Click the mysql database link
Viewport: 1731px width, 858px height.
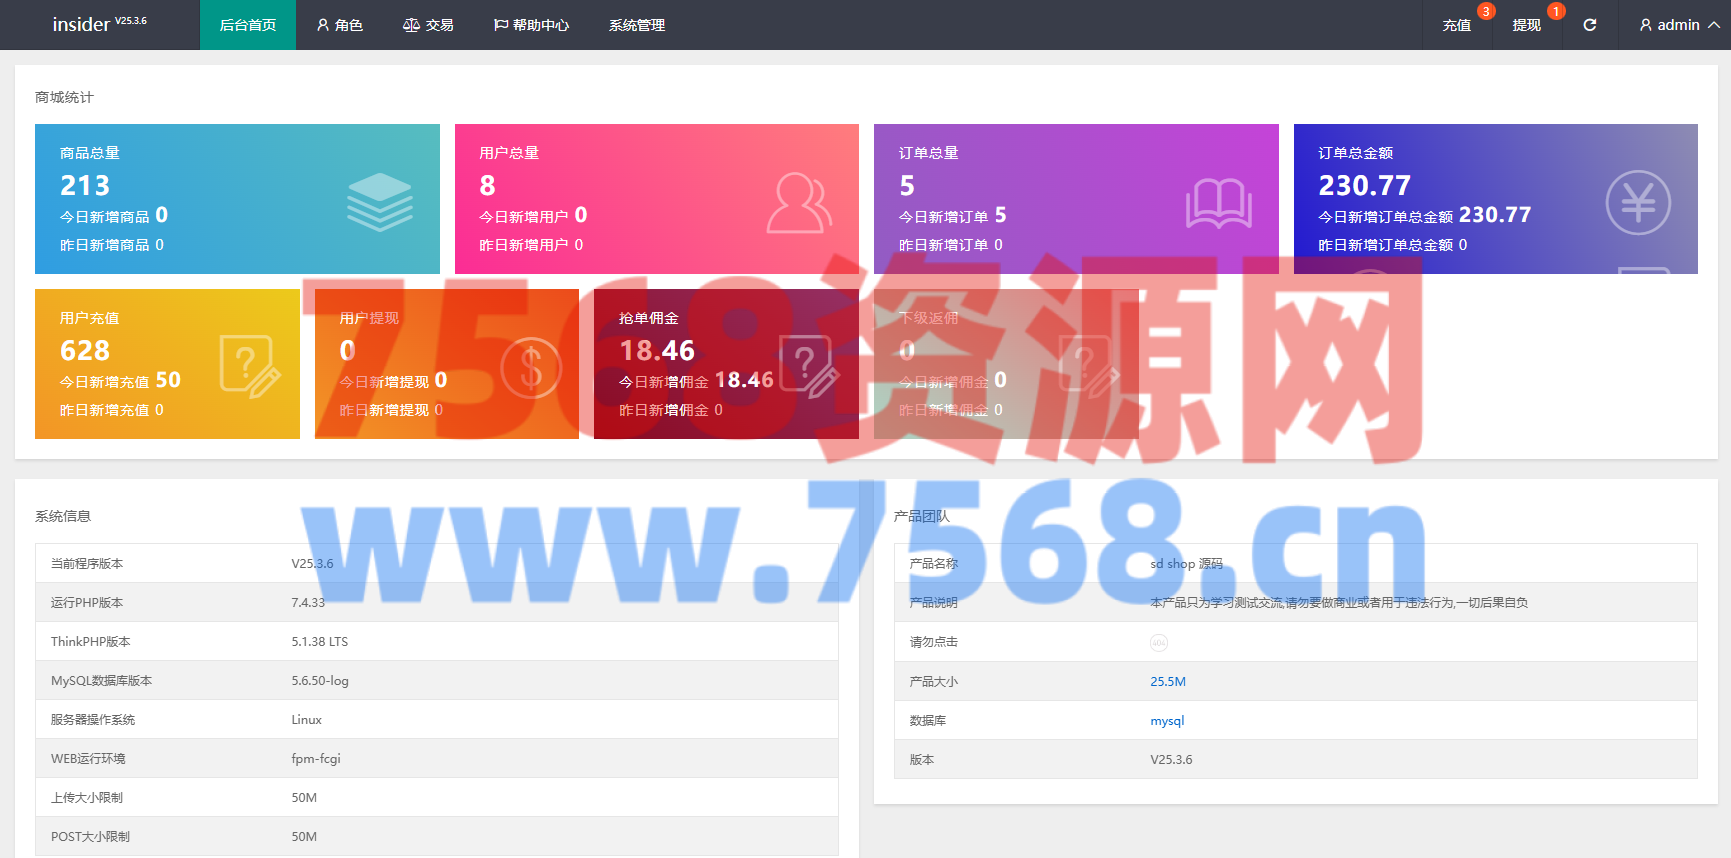(1166, 721)
